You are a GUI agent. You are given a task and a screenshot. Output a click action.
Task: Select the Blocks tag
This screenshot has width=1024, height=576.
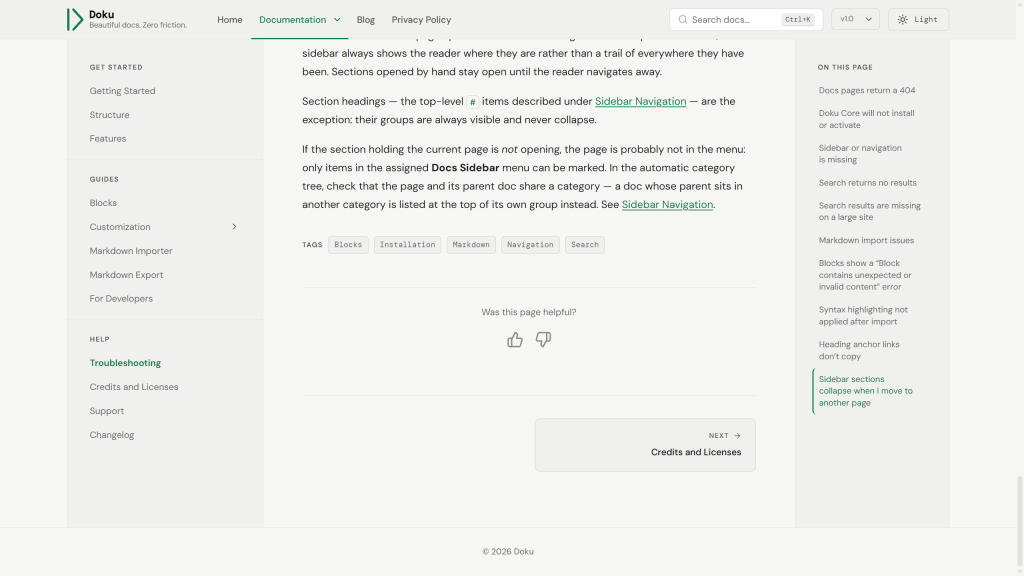pos(348,245)
